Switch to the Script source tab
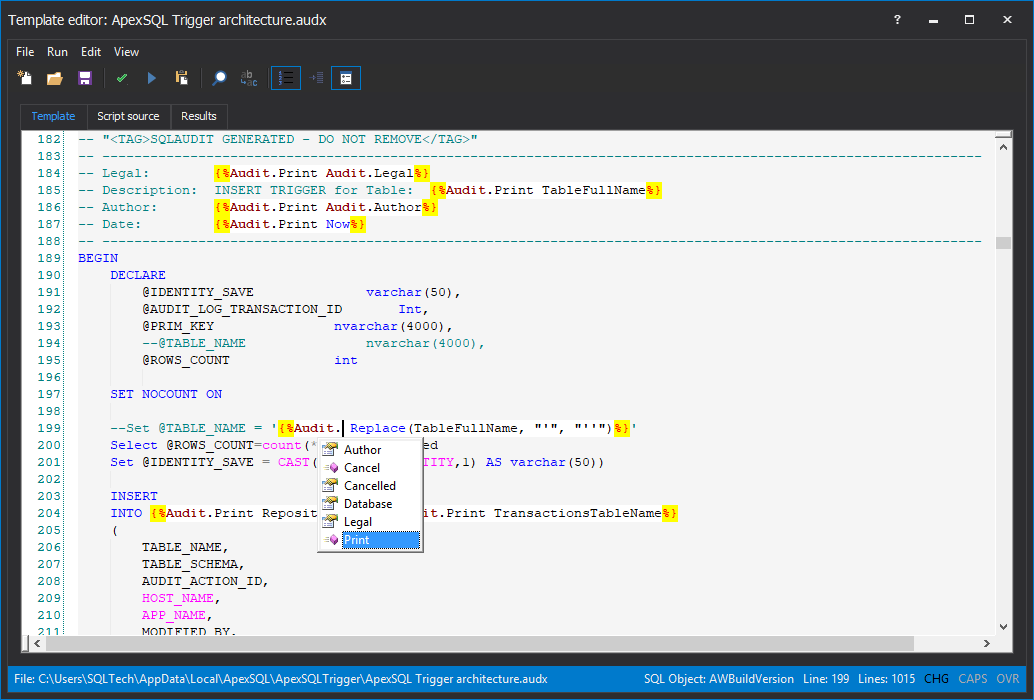The image size is (1034, 700). (128, 116)
